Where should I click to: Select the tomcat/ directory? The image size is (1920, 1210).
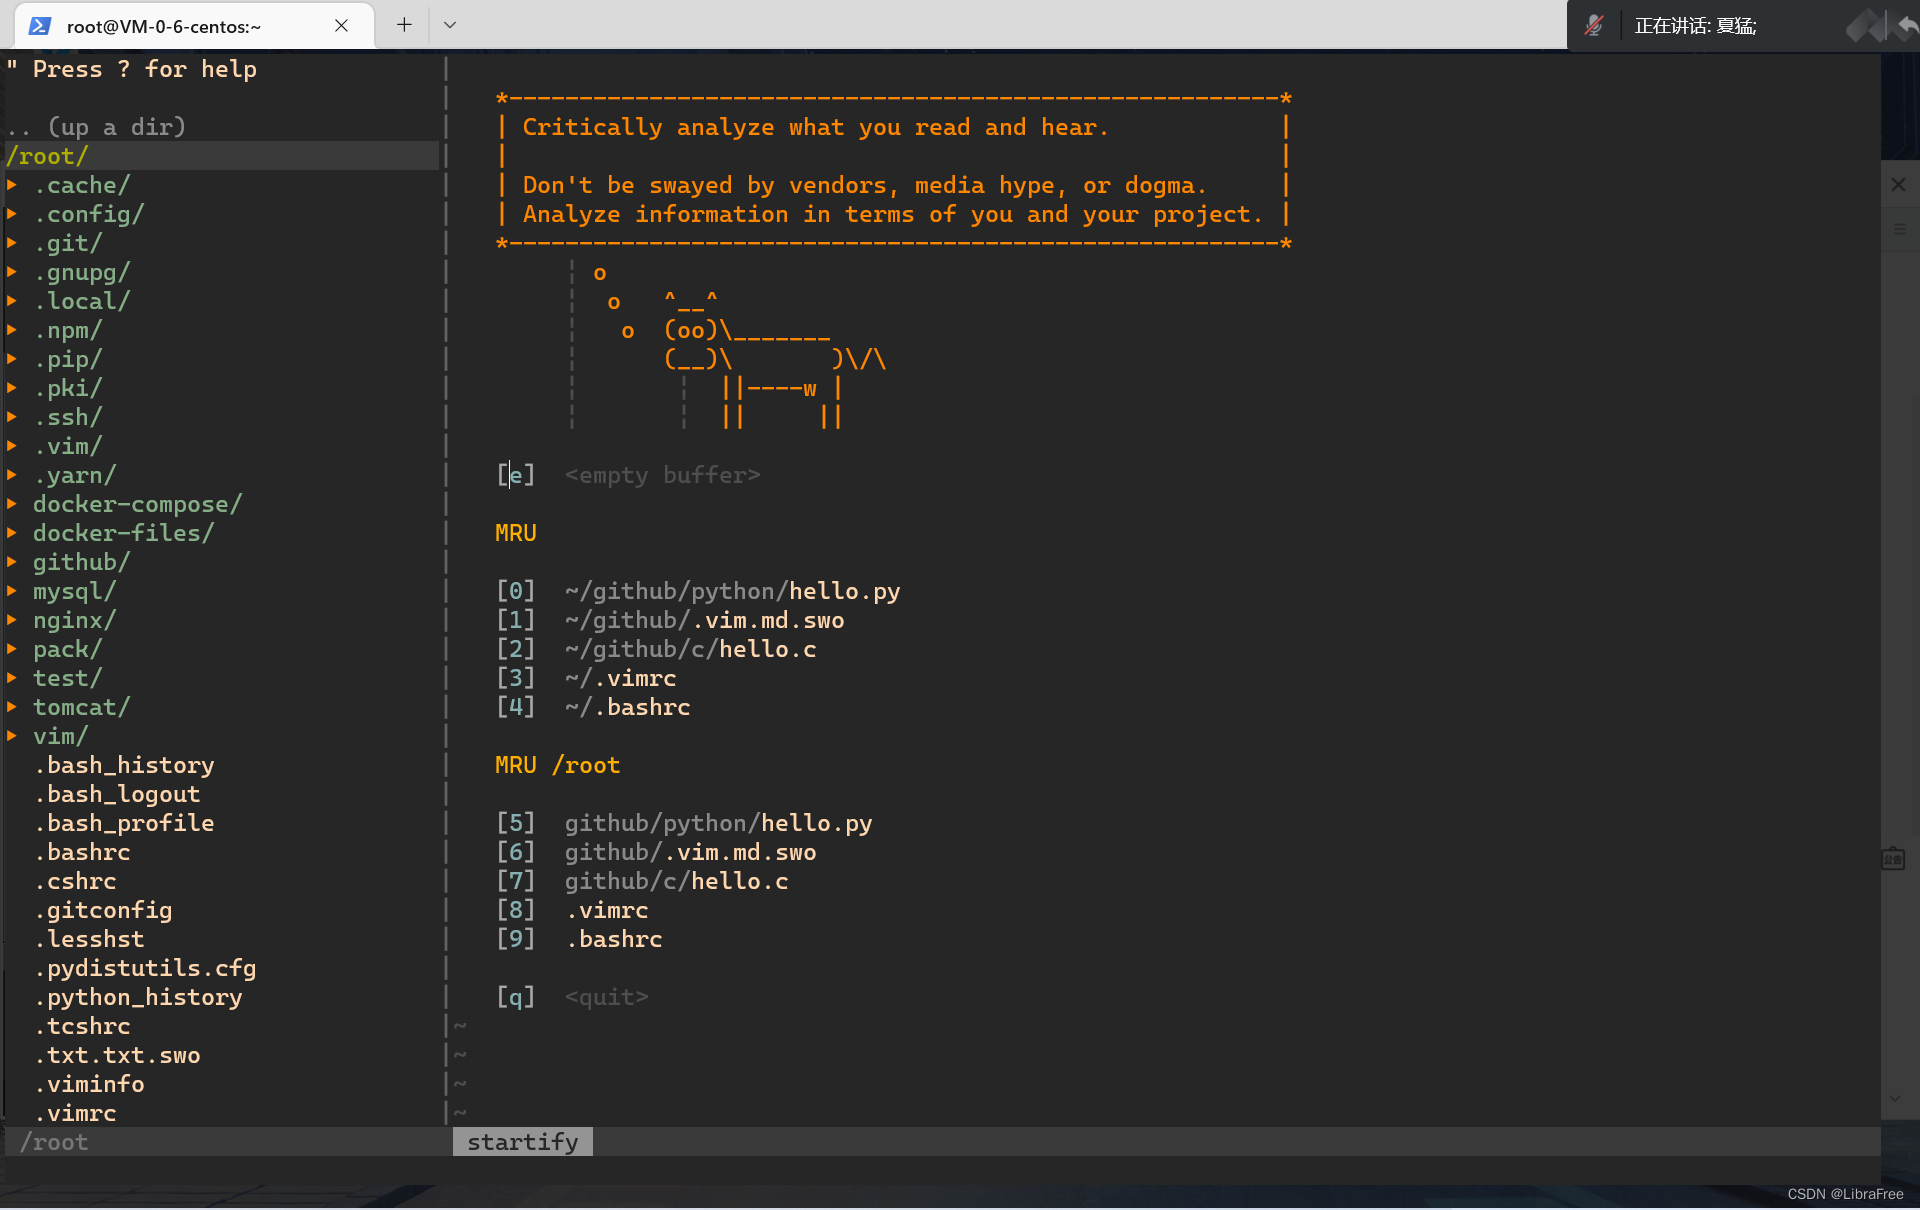(x=82, y=707)
